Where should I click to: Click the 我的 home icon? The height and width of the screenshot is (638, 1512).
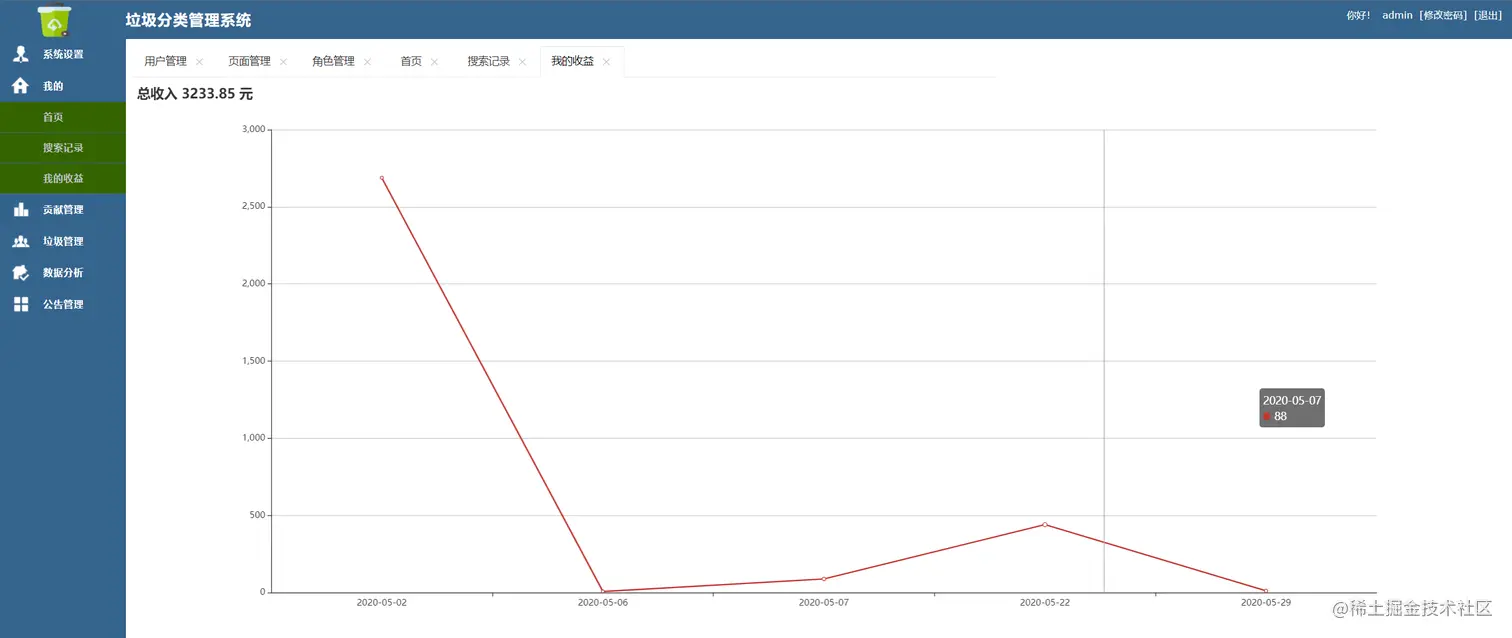(20, 86)
